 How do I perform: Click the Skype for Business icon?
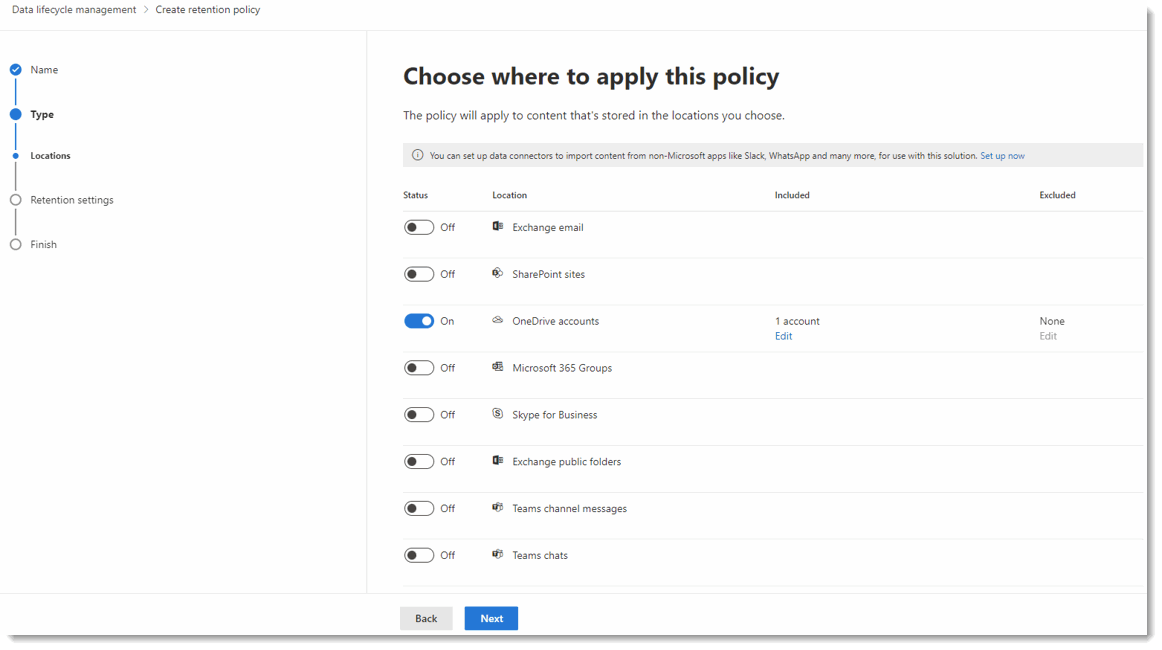tap(498, 414)
